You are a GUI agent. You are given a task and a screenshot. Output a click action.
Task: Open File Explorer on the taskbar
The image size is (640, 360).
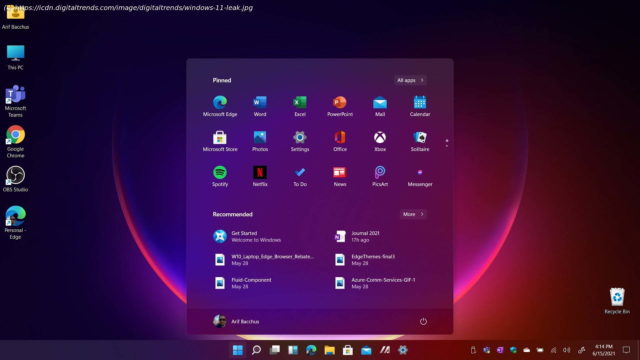pyautogui.click(x=329, y=350)
